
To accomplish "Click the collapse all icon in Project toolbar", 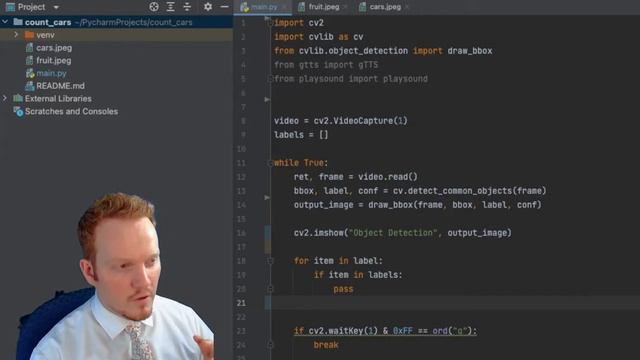I will pyautogui.click(x=187, y=7).
